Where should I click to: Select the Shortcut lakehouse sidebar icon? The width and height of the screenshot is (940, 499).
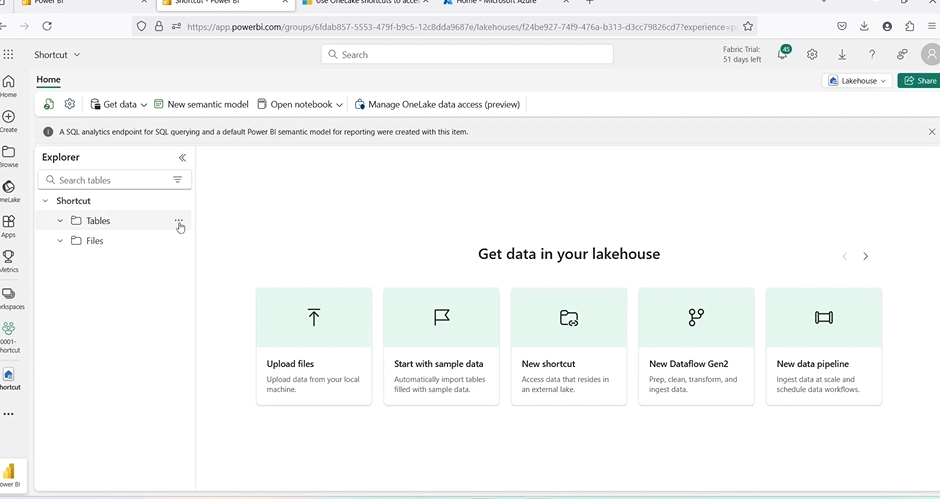pyautogui.click(x=8, y=378)
